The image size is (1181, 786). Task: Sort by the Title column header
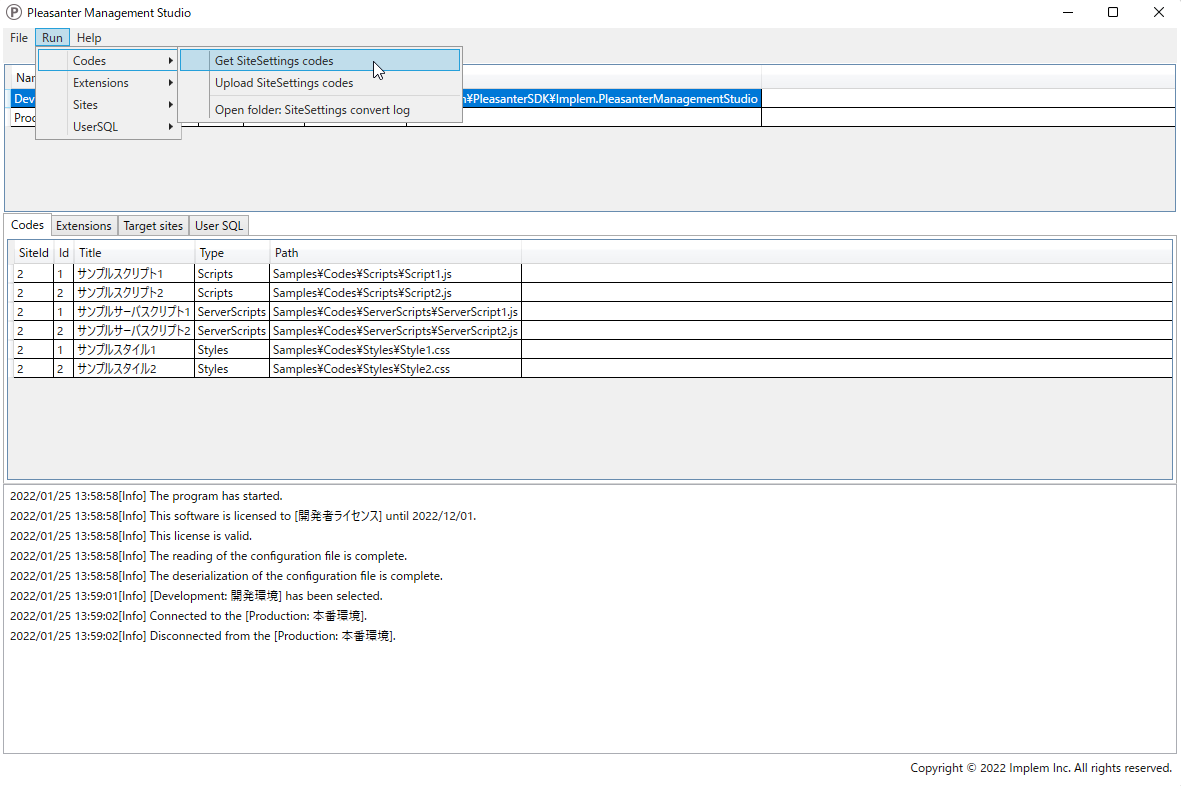pos(134,253)
